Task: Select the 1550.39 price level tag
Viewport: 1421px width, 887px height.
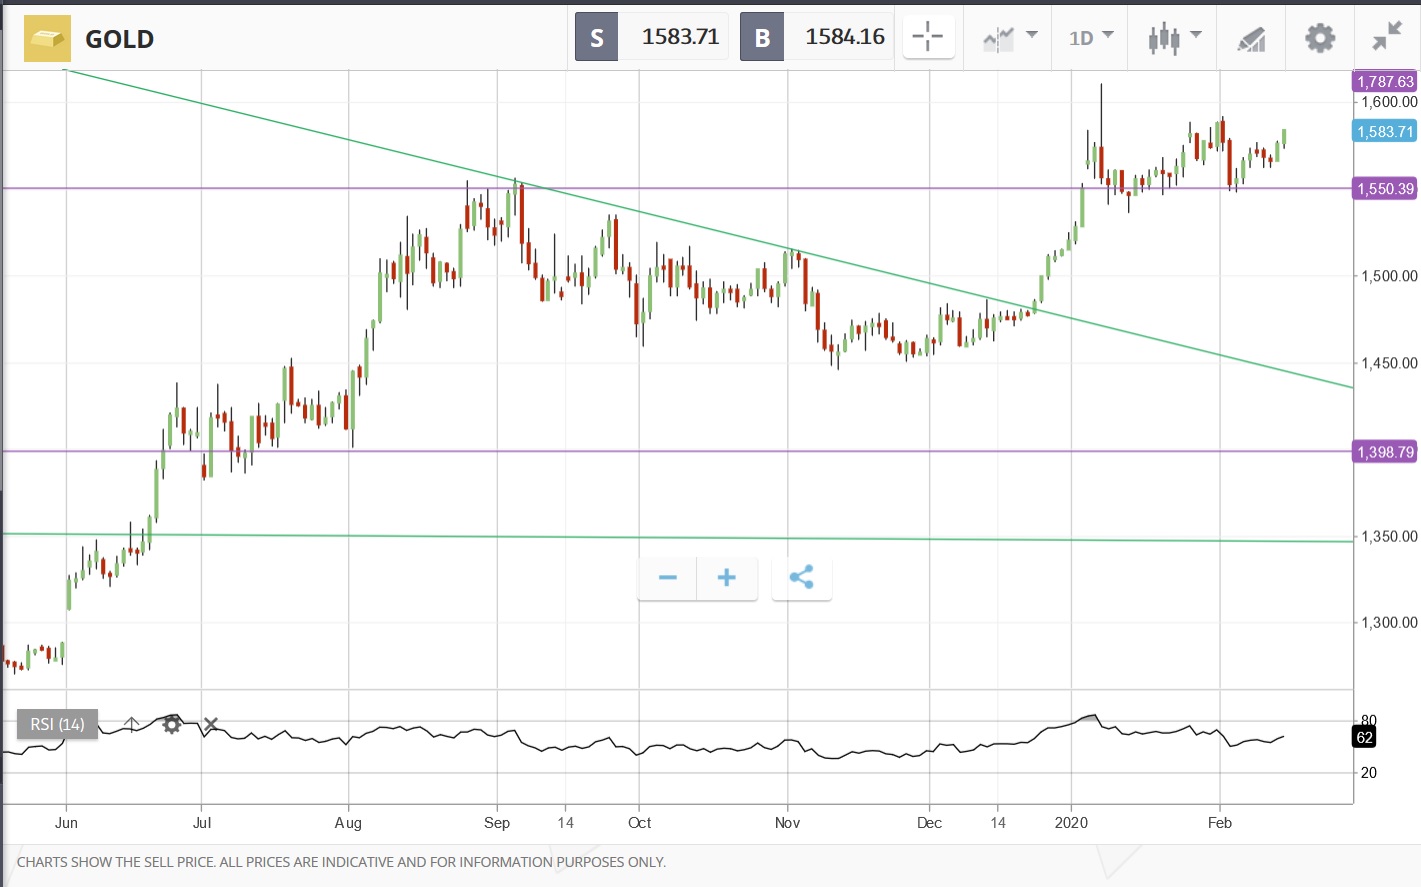Action: (x=1384, y=188)
